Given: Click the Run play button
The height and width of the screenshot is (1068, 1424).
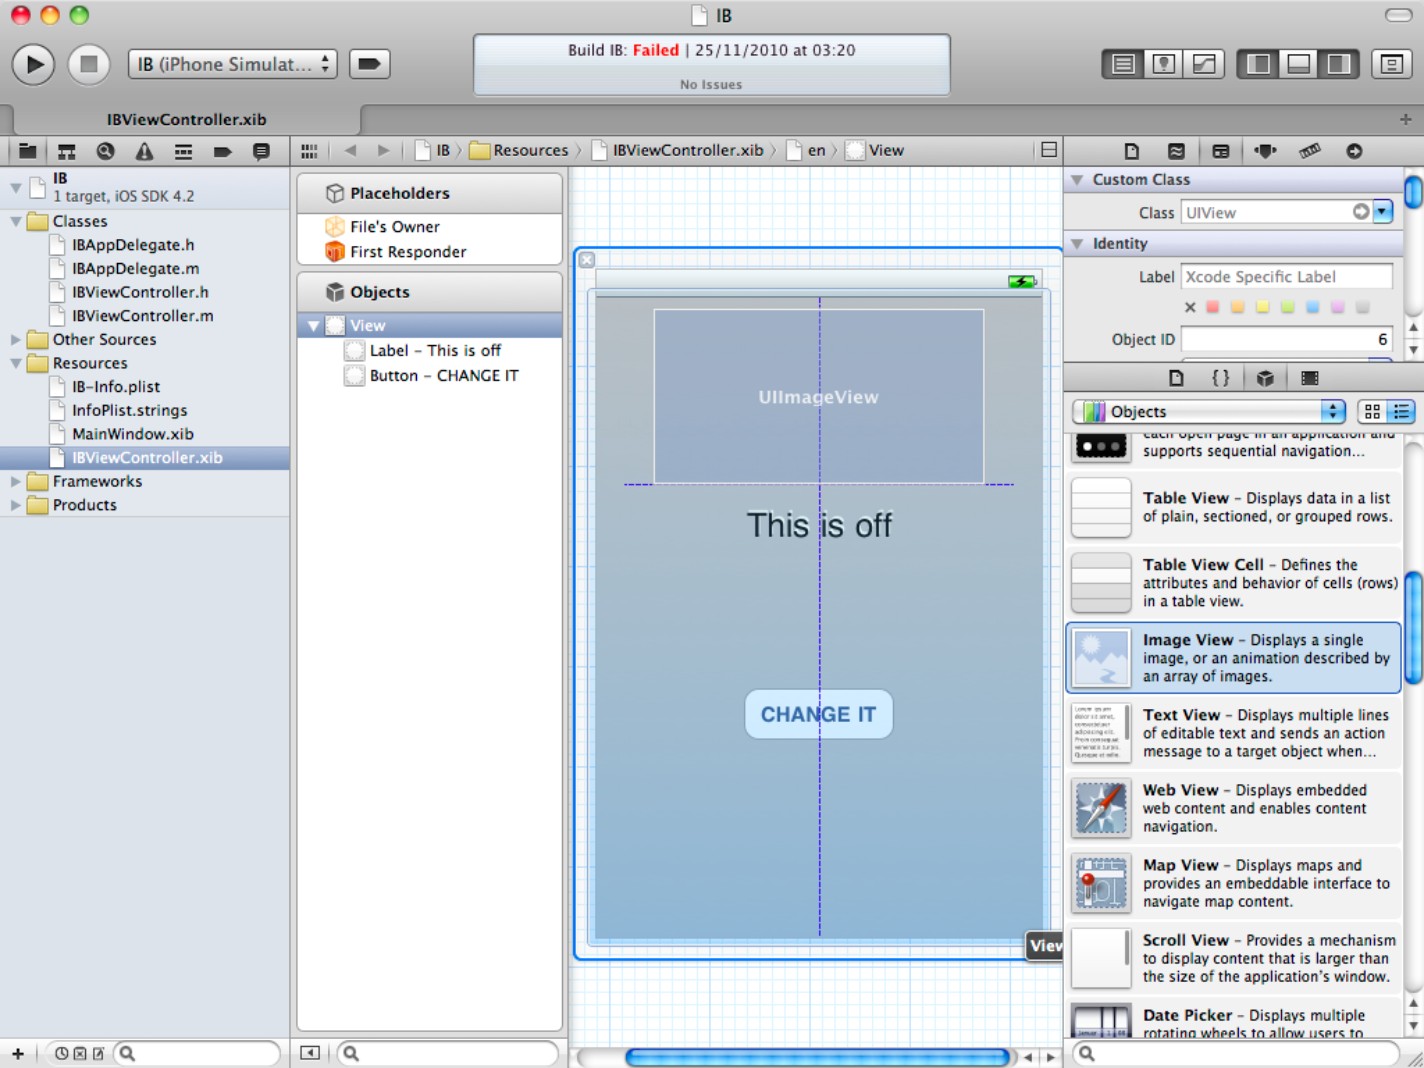Looking at the screenshot, I should coord(33,64).
